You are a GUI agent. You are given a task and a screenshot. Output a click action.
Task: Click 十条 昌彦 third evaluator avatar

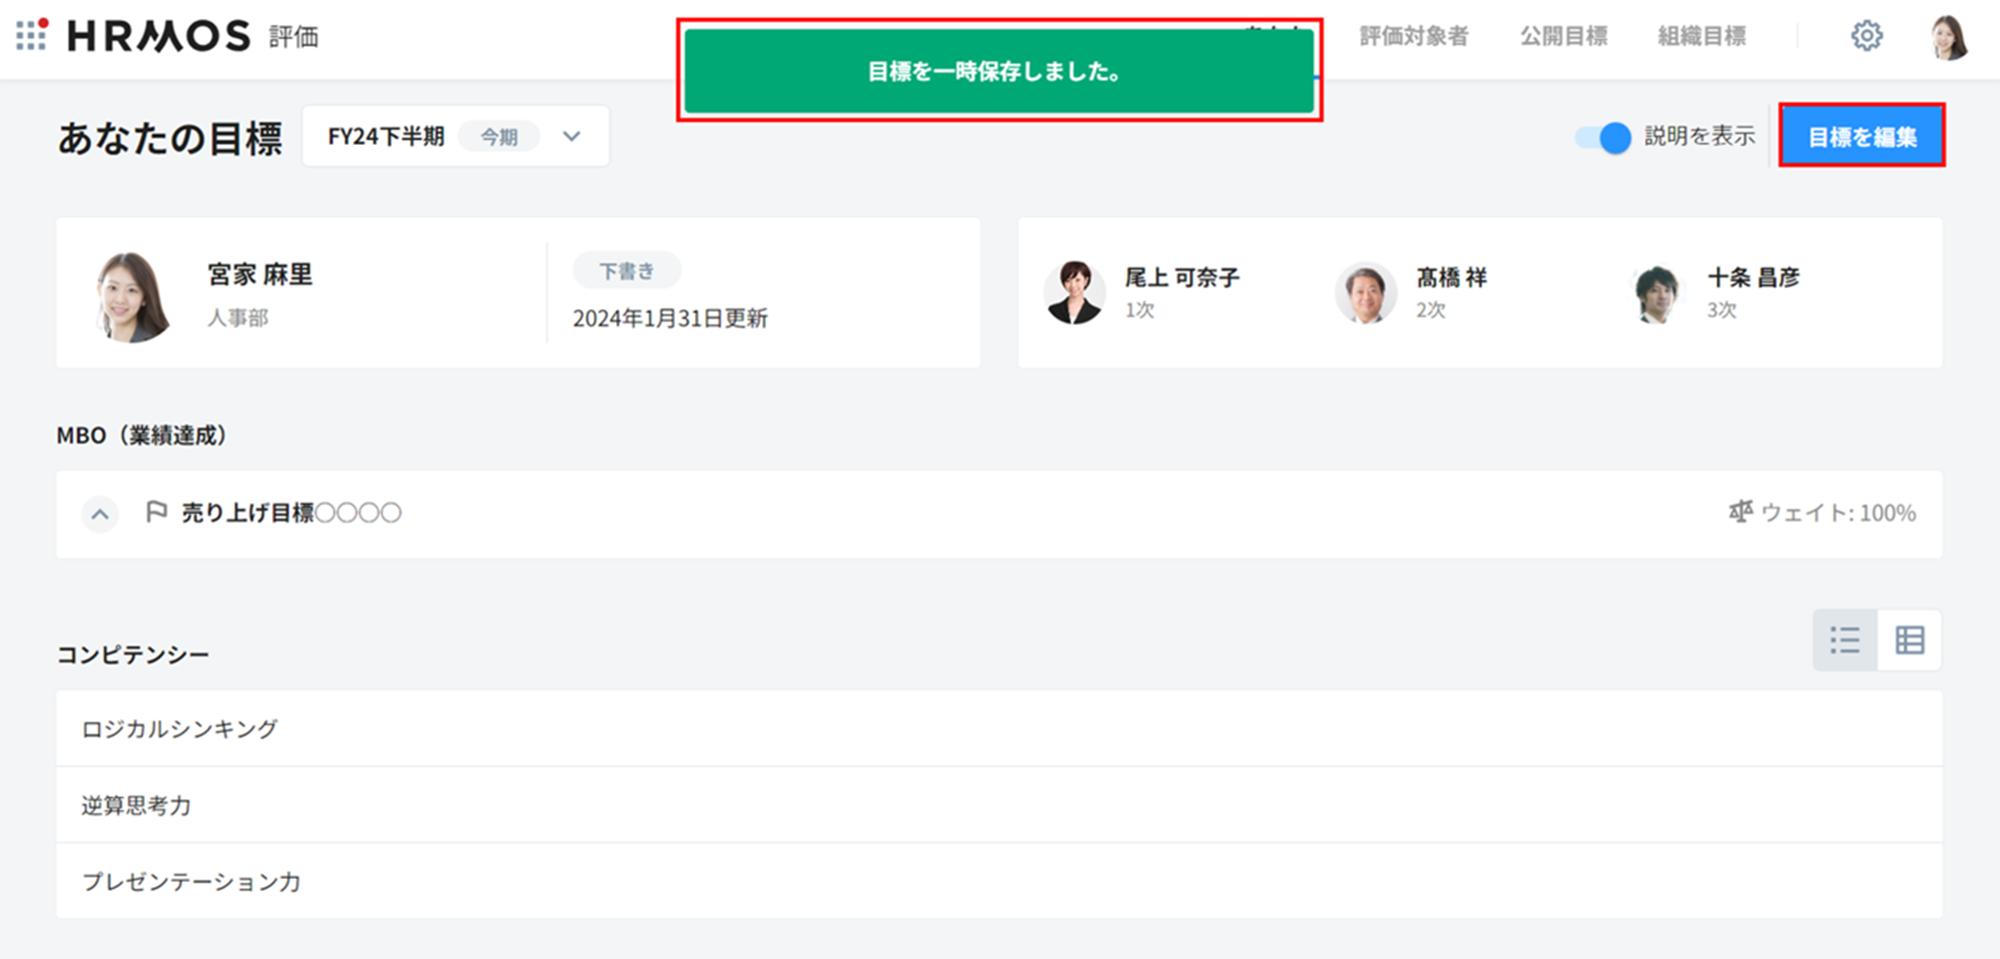coord(1656,293)
